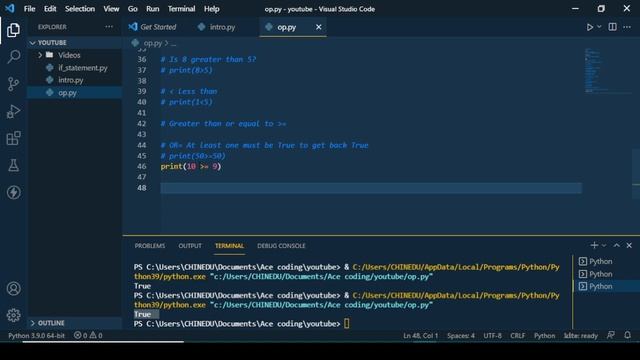Open the Selection menu
Image resolution: width=640 pixels, height=360 pixels.
(80, 9)
